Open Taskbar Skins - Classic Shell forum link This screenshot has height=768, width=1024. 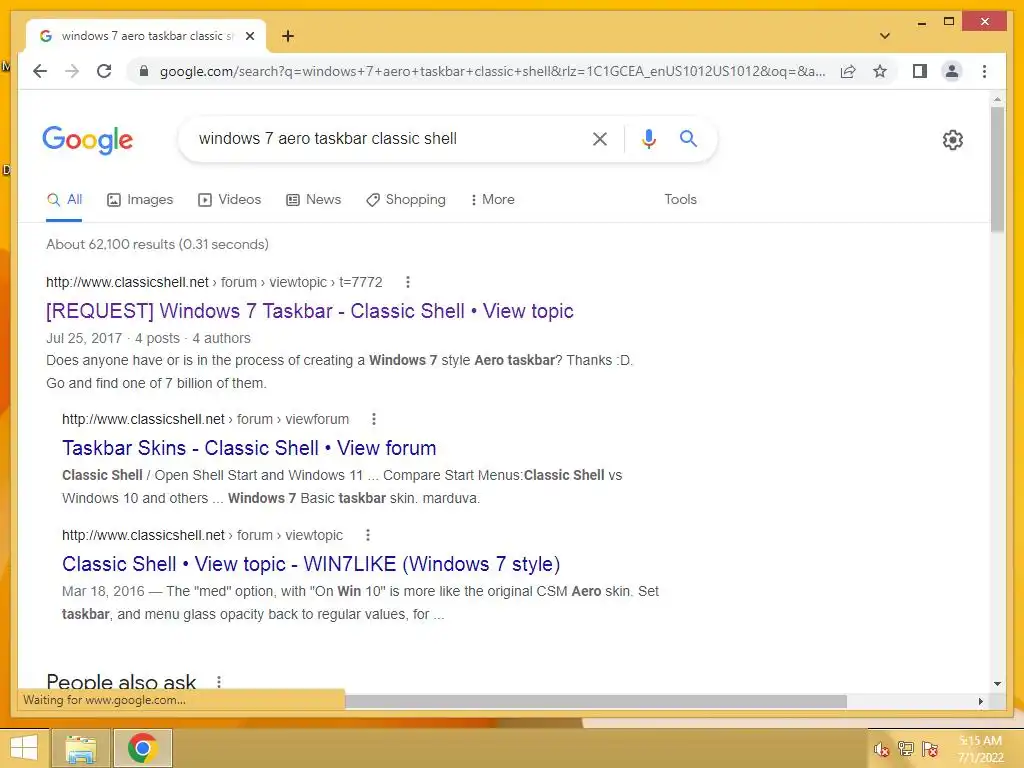249,448
